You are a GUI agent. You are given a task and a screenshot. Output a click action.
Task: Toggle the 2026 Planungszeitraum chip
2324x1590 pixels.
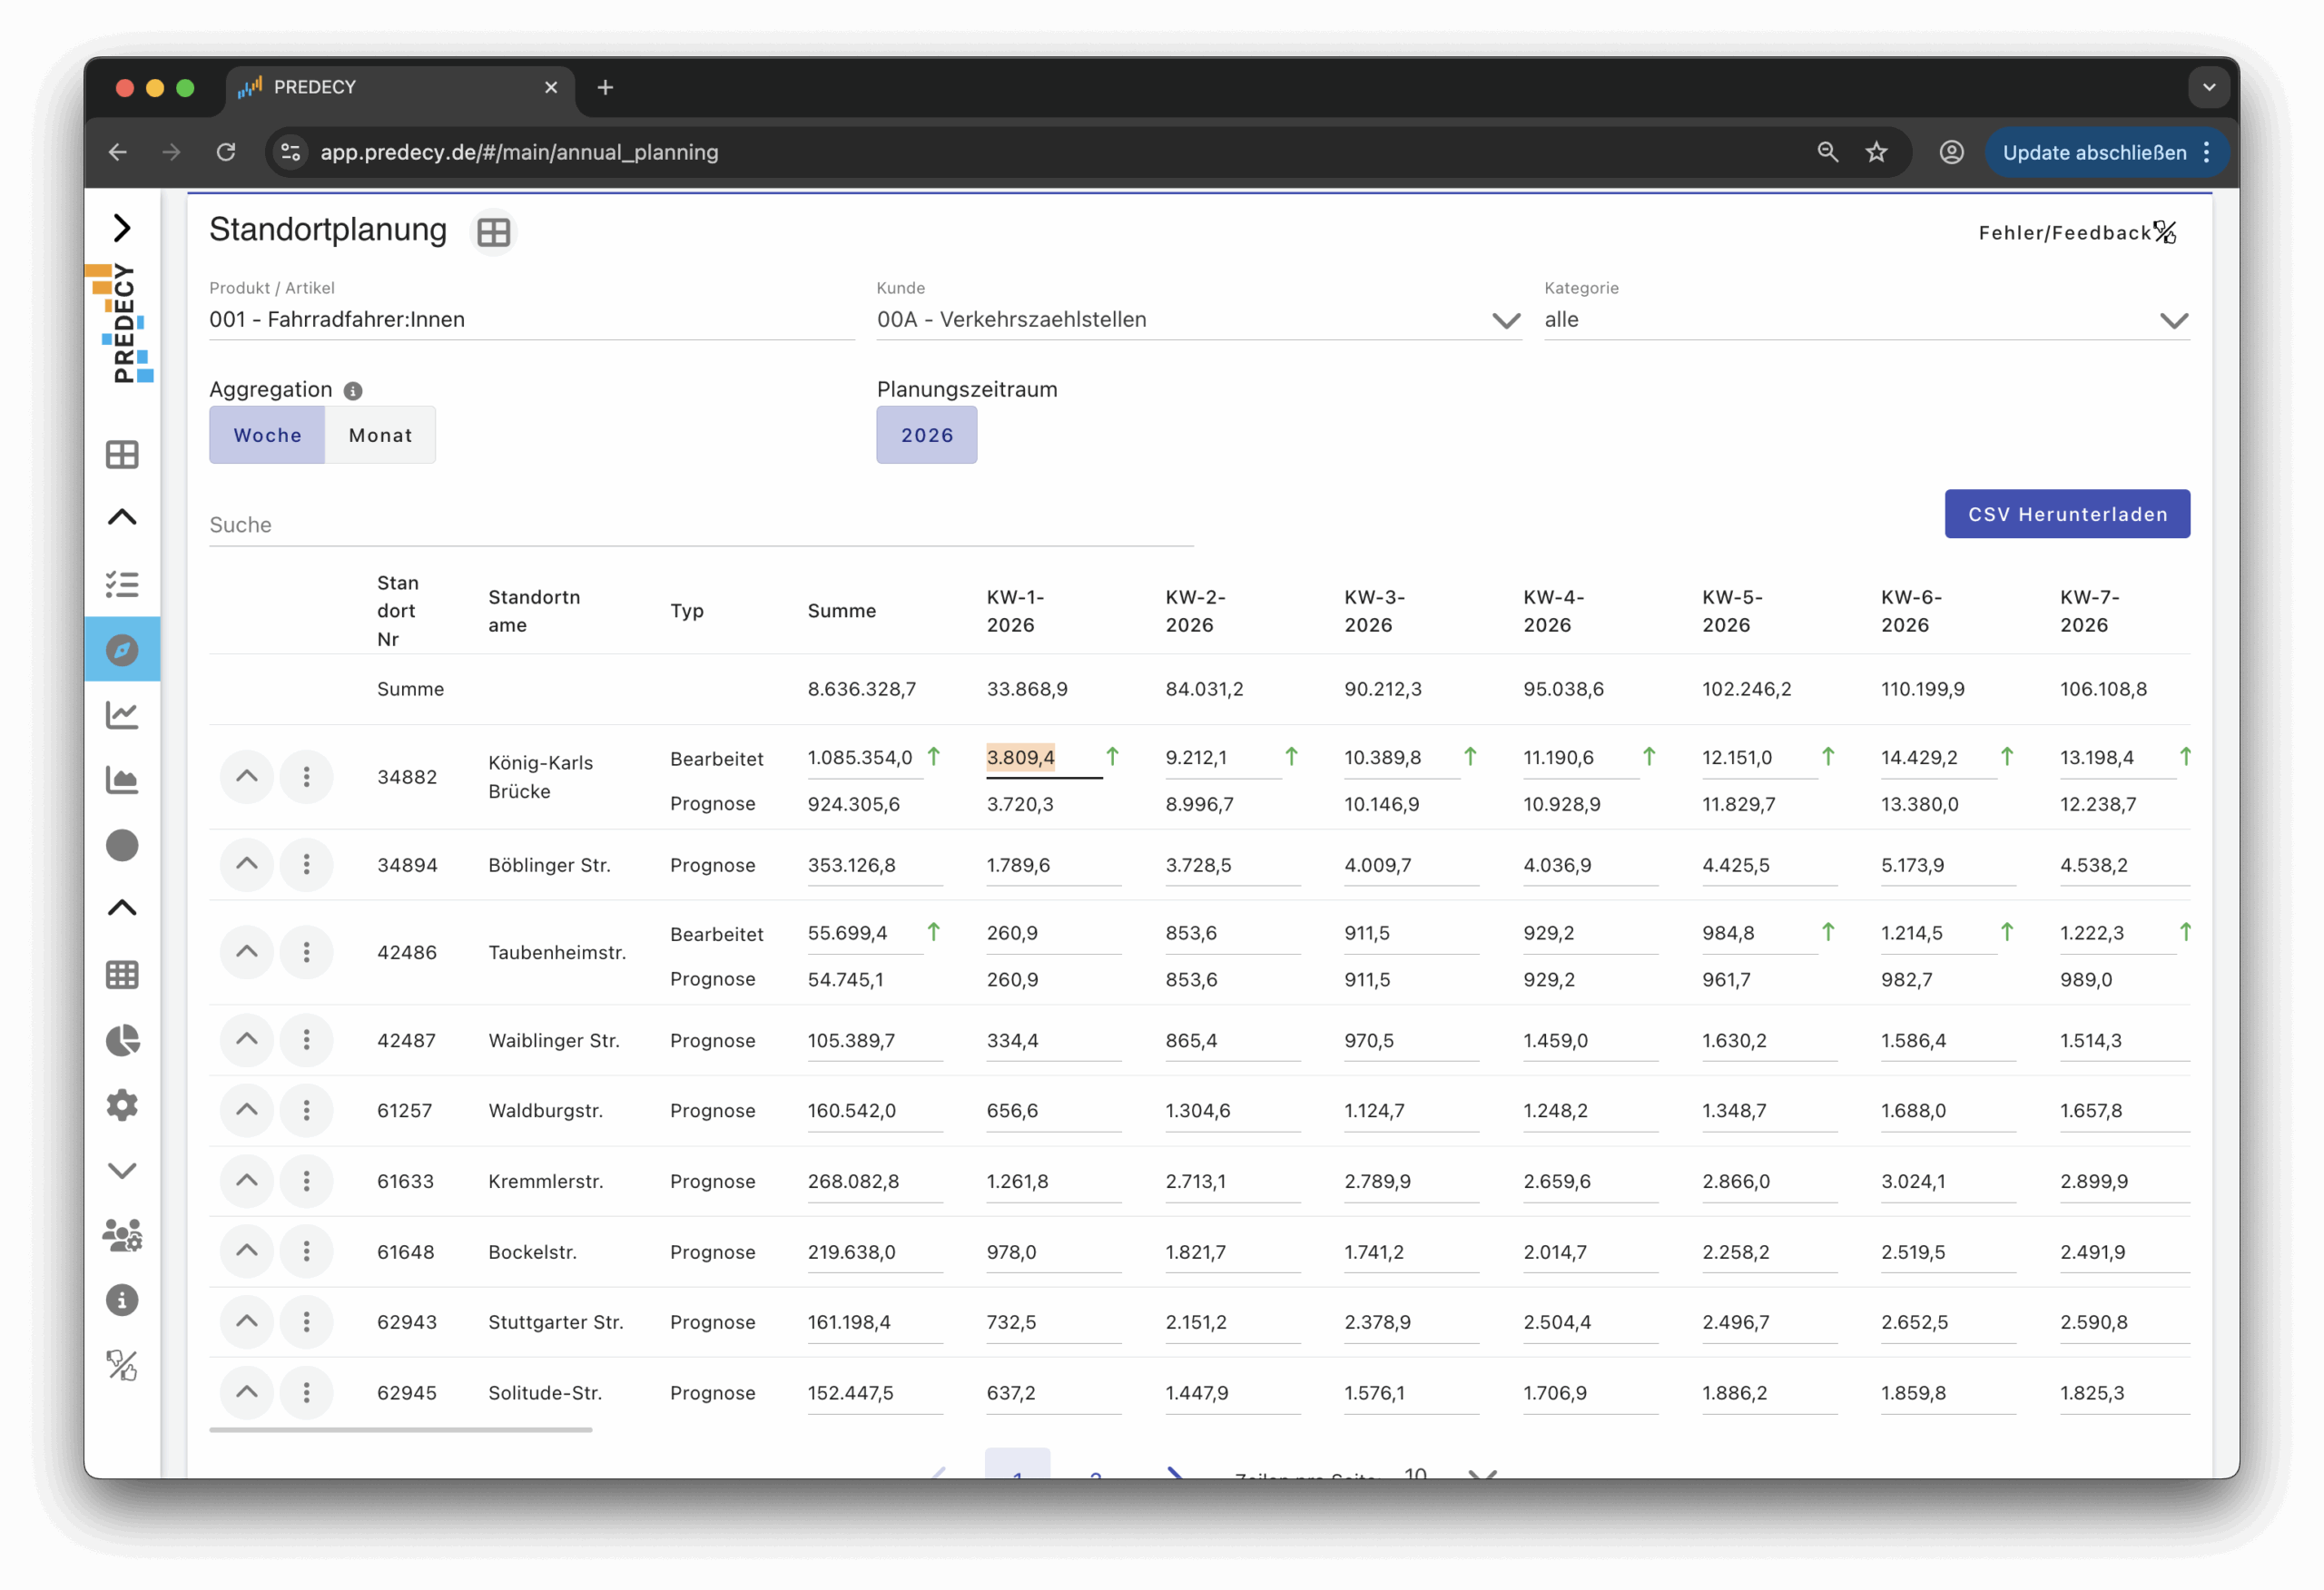[x=926, y=435]
